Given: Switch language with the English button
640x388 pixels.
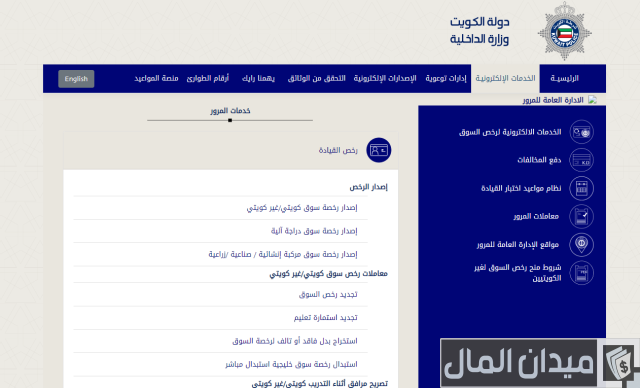Looking at the screenshot, I should coord(76,79).
